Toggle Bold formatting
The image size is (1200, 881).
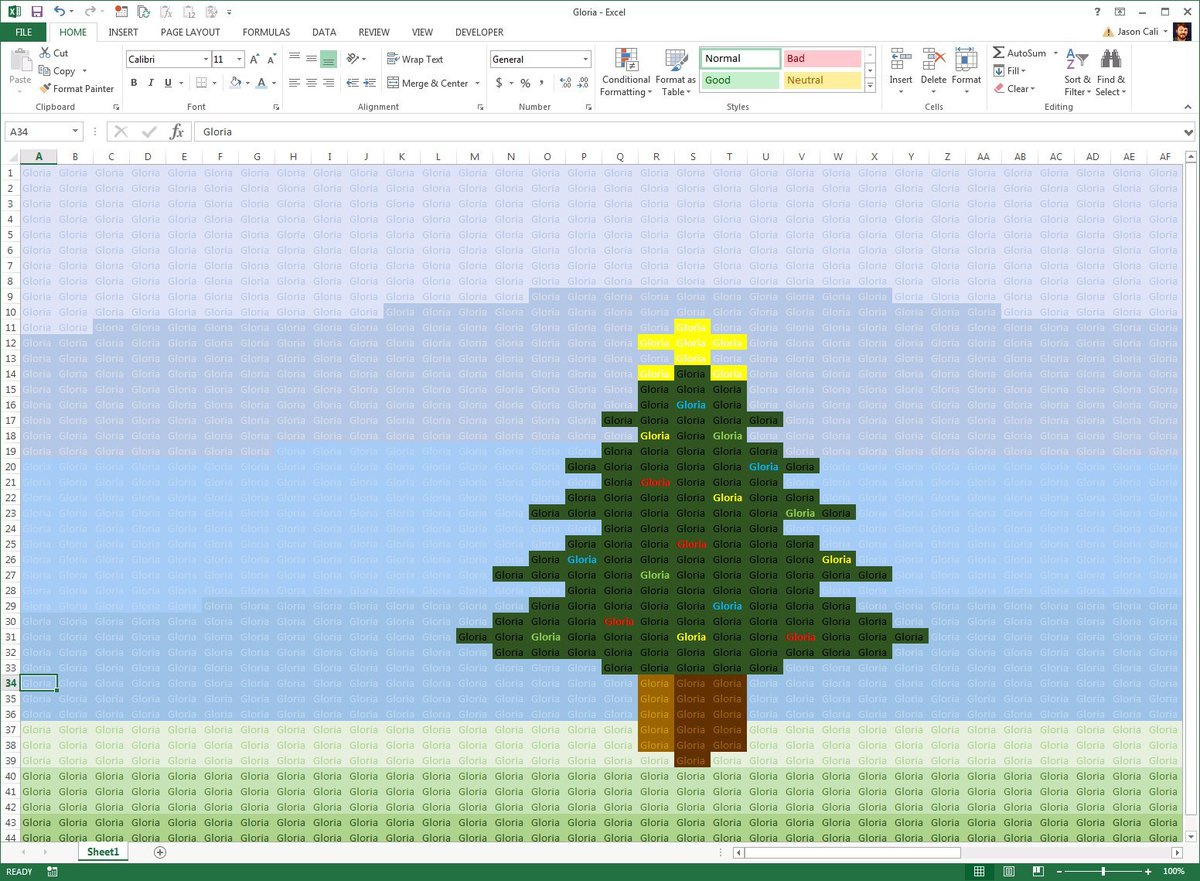tap(133, 83)
